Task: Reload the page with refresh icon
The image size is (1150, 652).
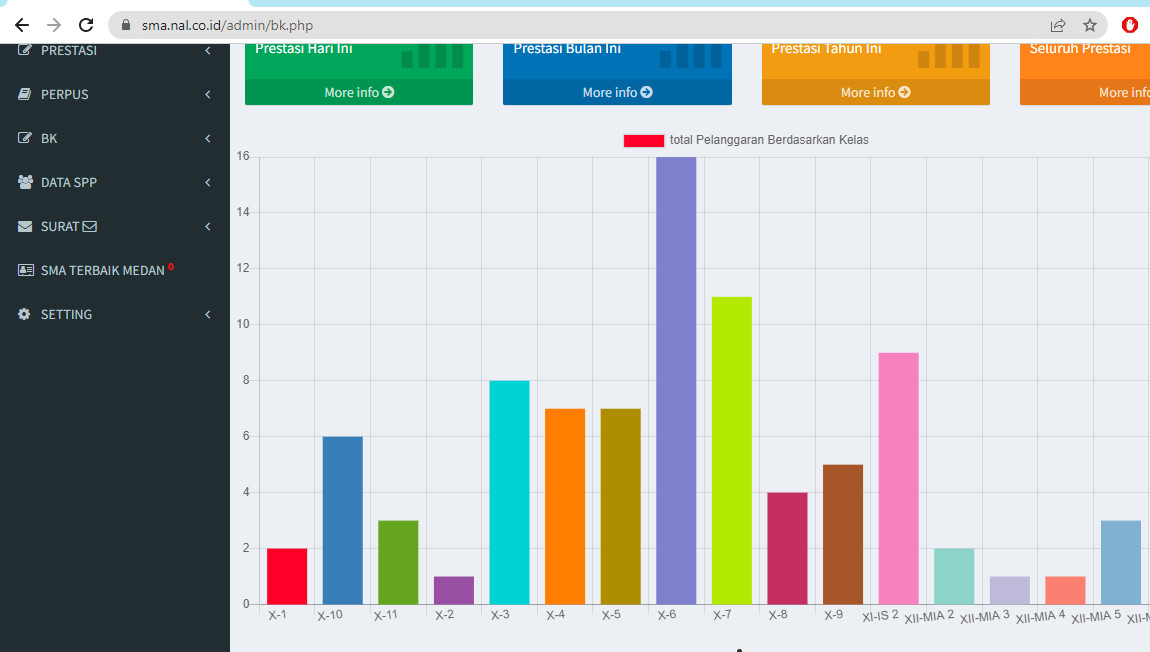Action: (86, 25)
